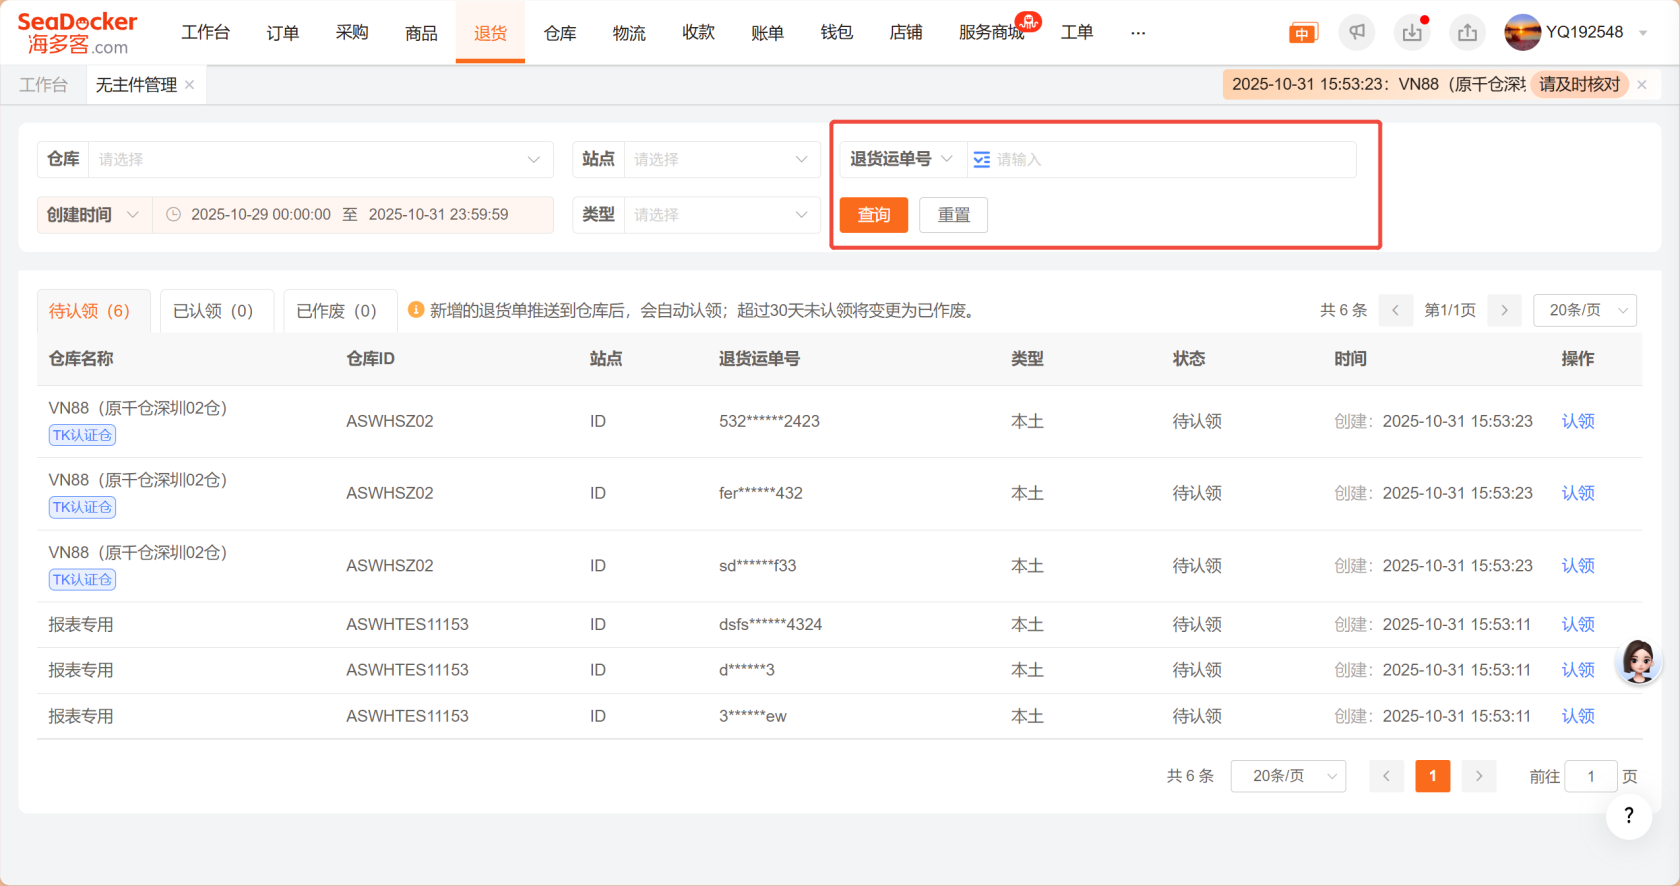Image resolution: width=1680 pixels, height=886 pixels.
Task: Click the orange 查询 search button
Action: click(873, 215)
